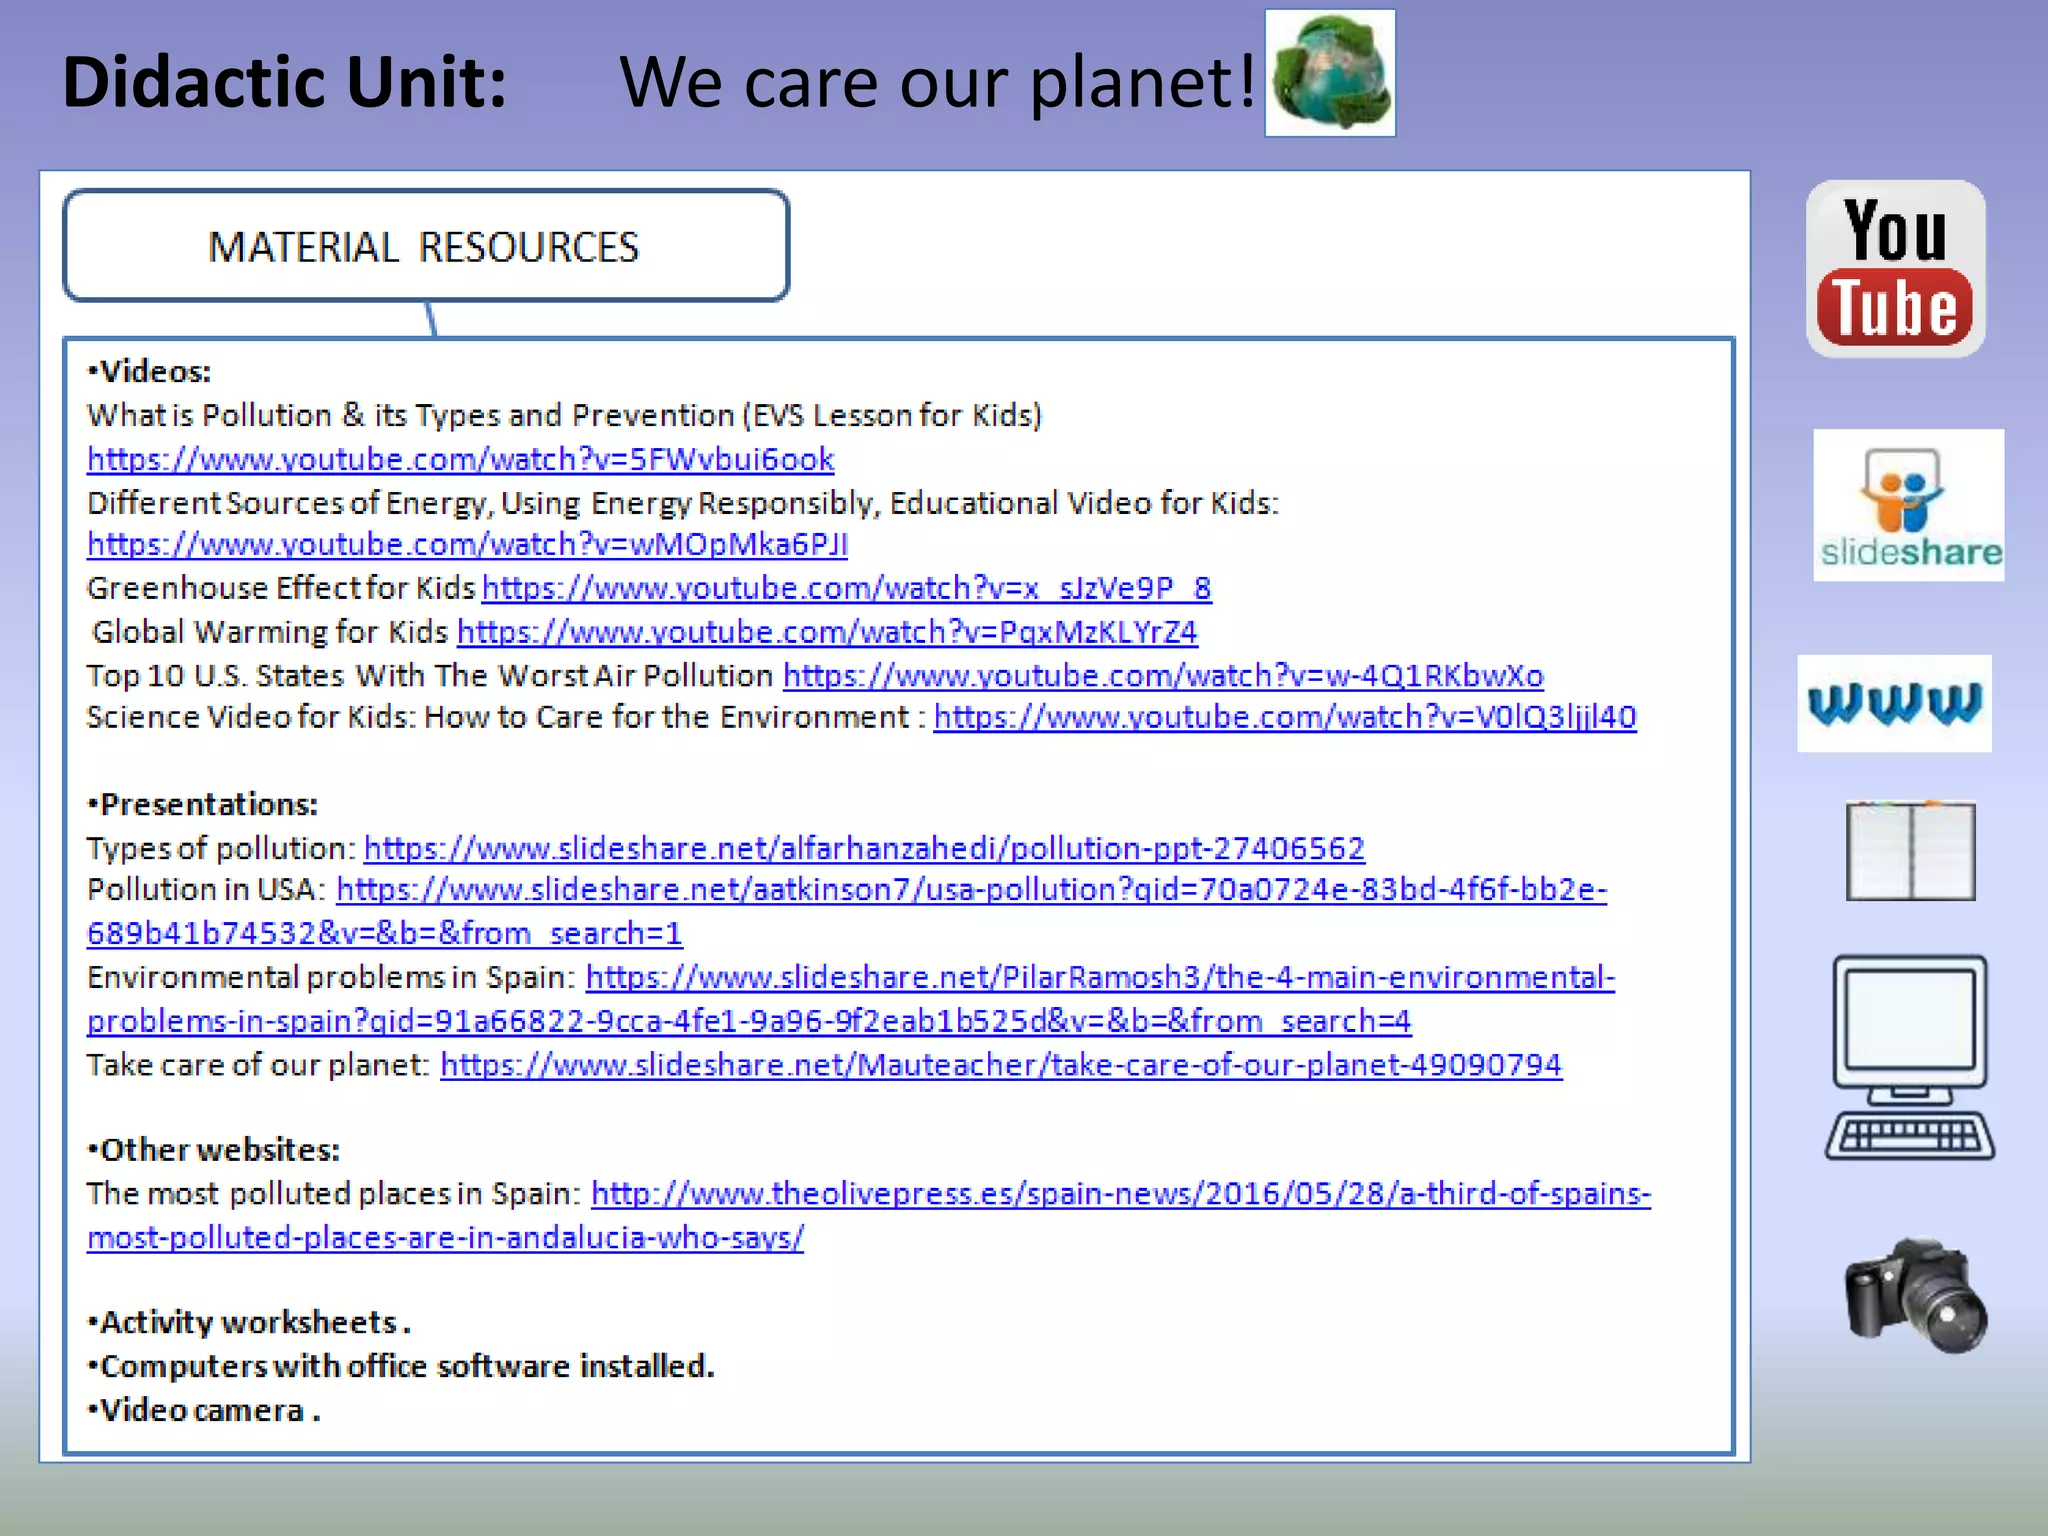Open Environmental problems in Spain presentation link
This screenshot has height=1536, width=2048.
(x=1099, y=977)
